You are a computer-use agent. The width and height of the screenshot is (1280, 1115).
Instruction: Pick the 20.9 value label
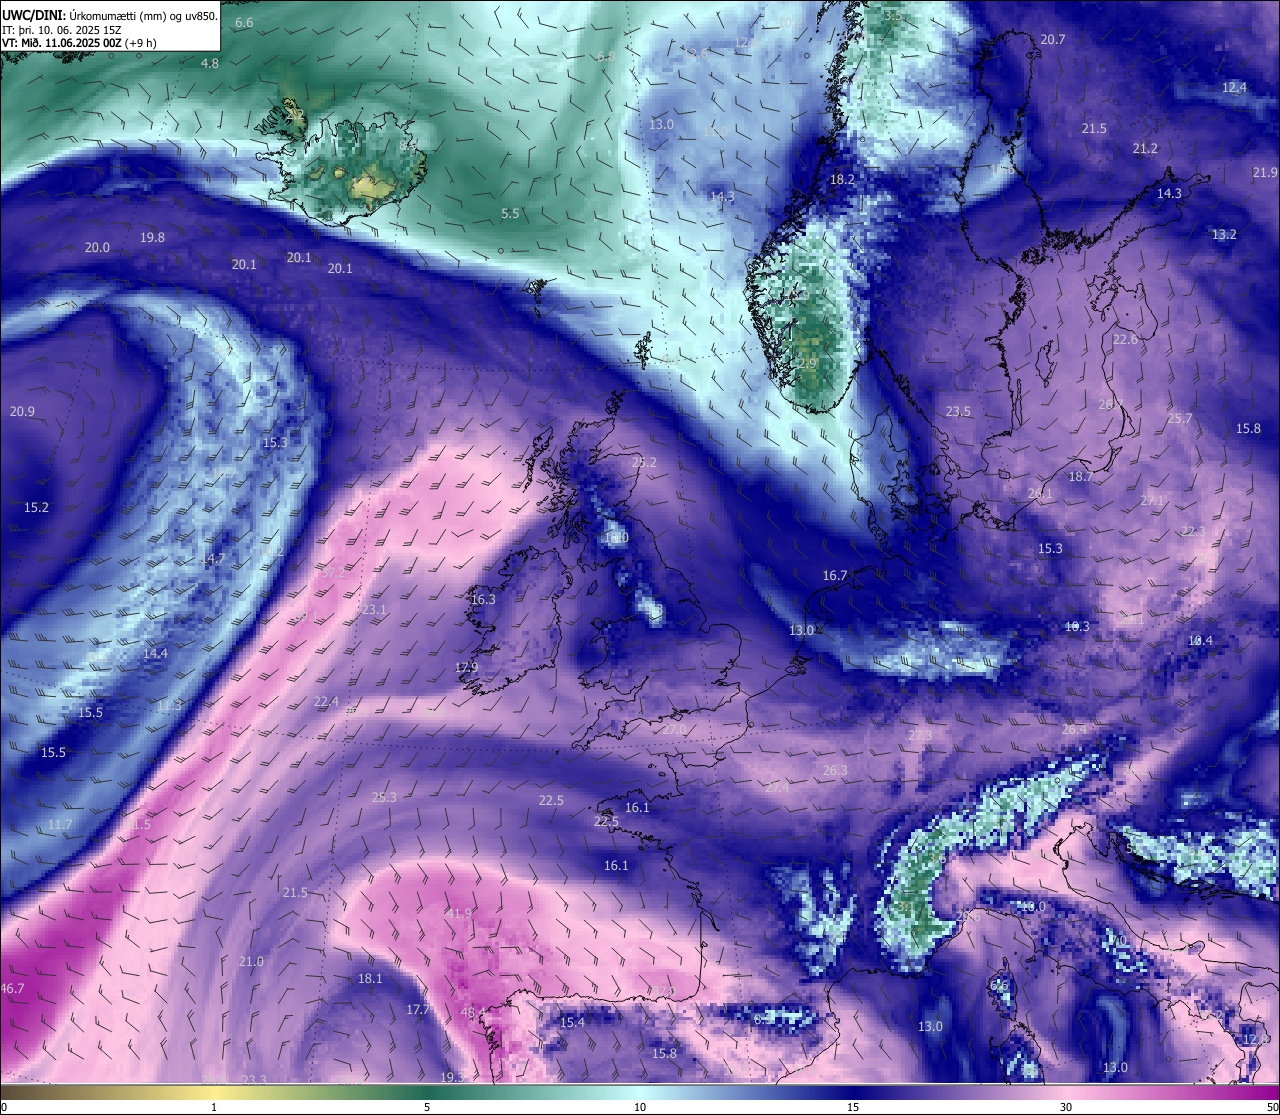click(x=22, y=411)
